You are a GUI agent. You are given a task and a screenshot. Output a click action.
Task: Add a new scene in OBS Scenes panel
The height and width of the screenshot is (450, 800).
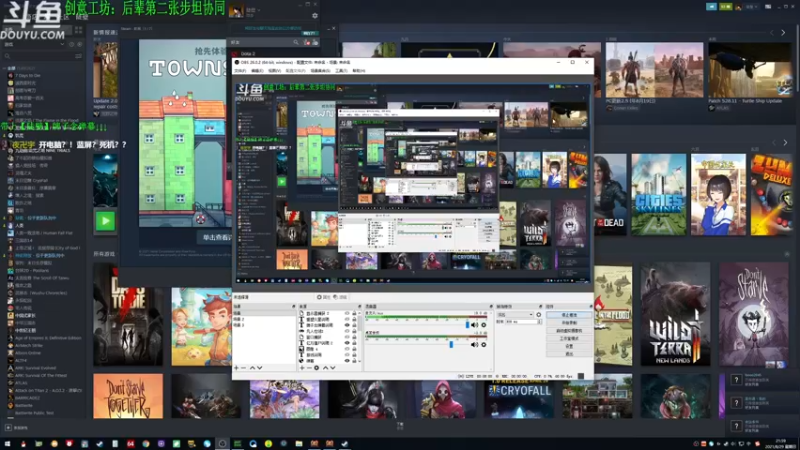(236, 367)
